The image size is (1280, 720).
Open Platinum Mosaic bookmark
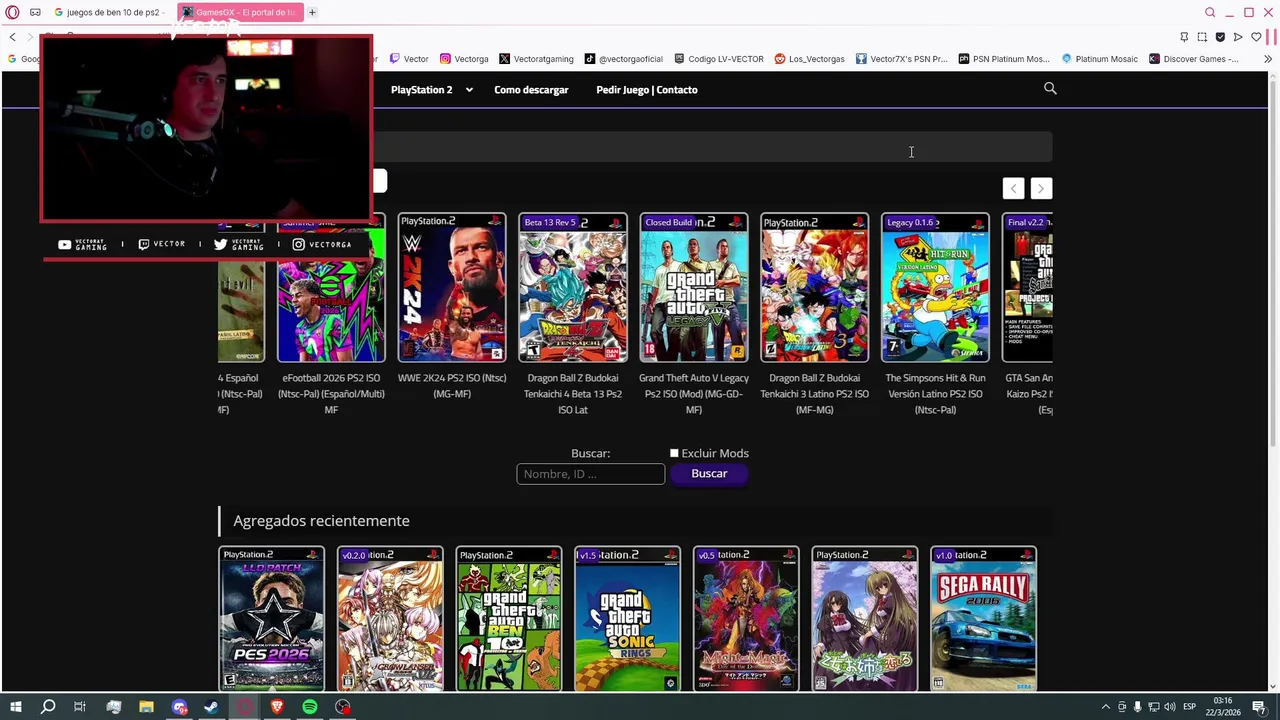click(x=1099, y=59)
